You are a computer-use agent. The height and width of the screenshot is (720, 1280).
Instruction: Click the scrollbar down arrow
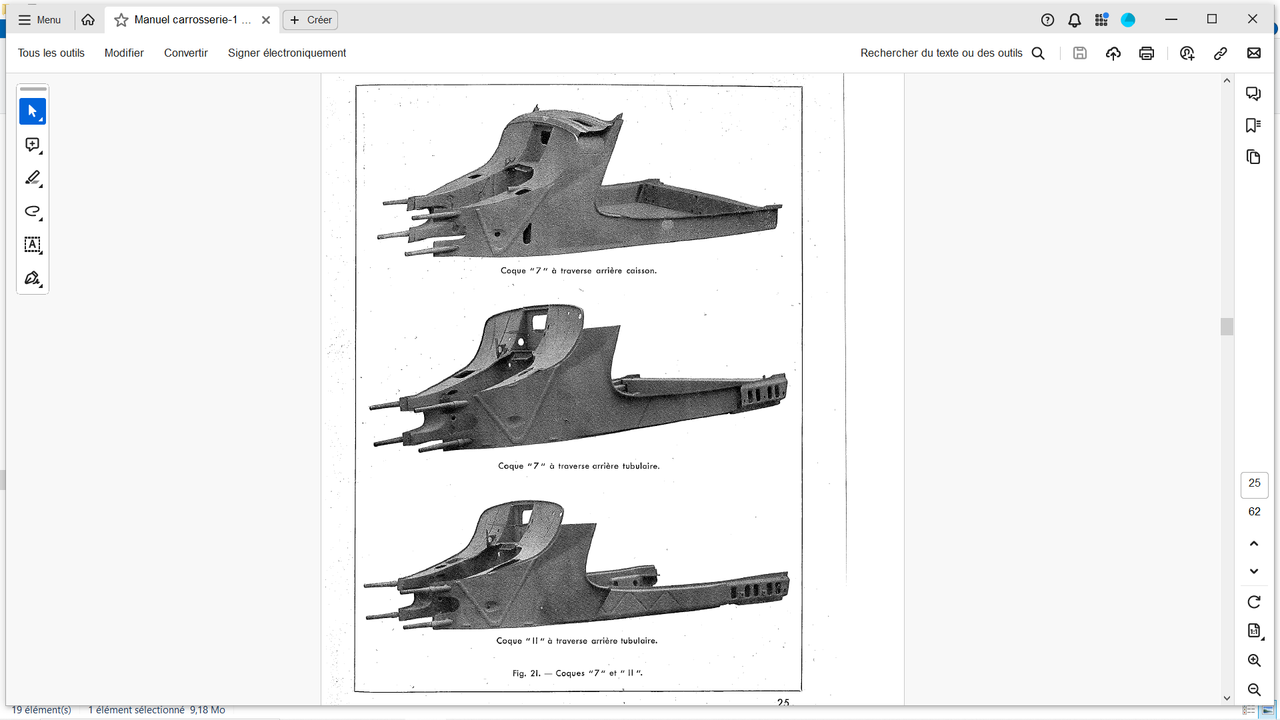[1227, 698]
